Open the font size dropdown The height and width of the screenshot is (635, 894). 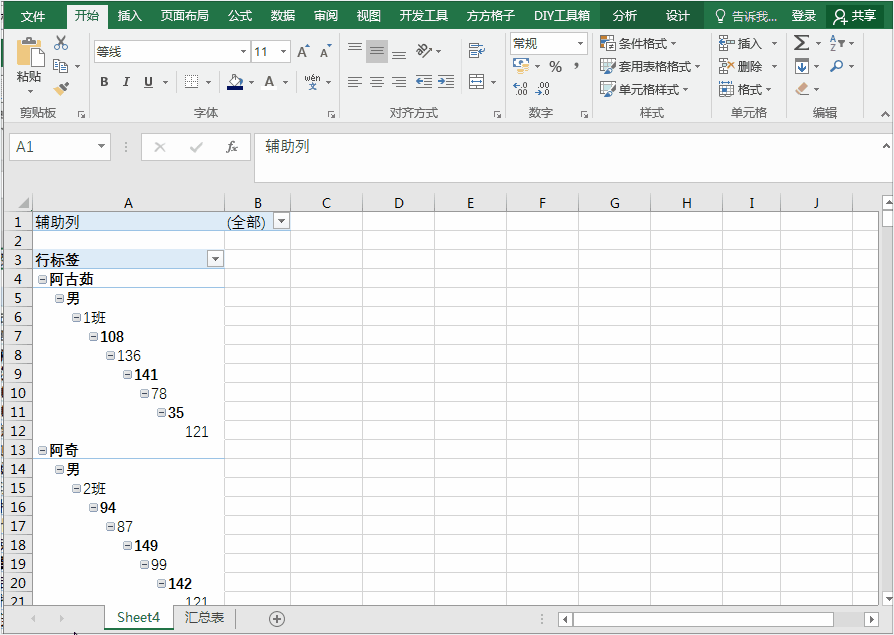click(x=283, y=52)
